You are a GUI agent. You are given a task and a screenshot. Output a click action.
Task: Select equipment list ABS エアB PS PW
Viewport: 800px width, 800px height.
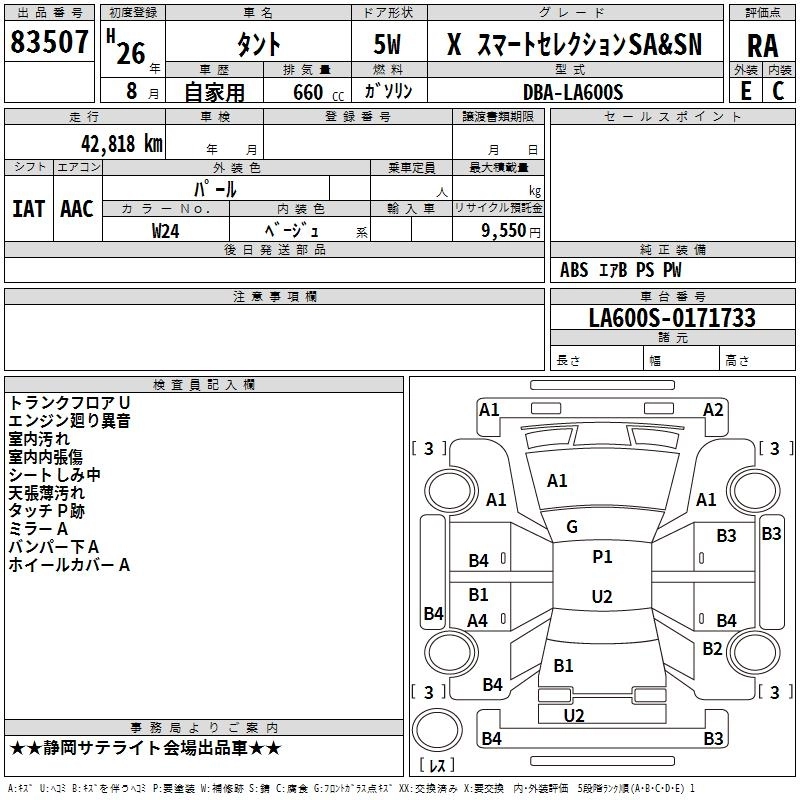coord(620,270)
